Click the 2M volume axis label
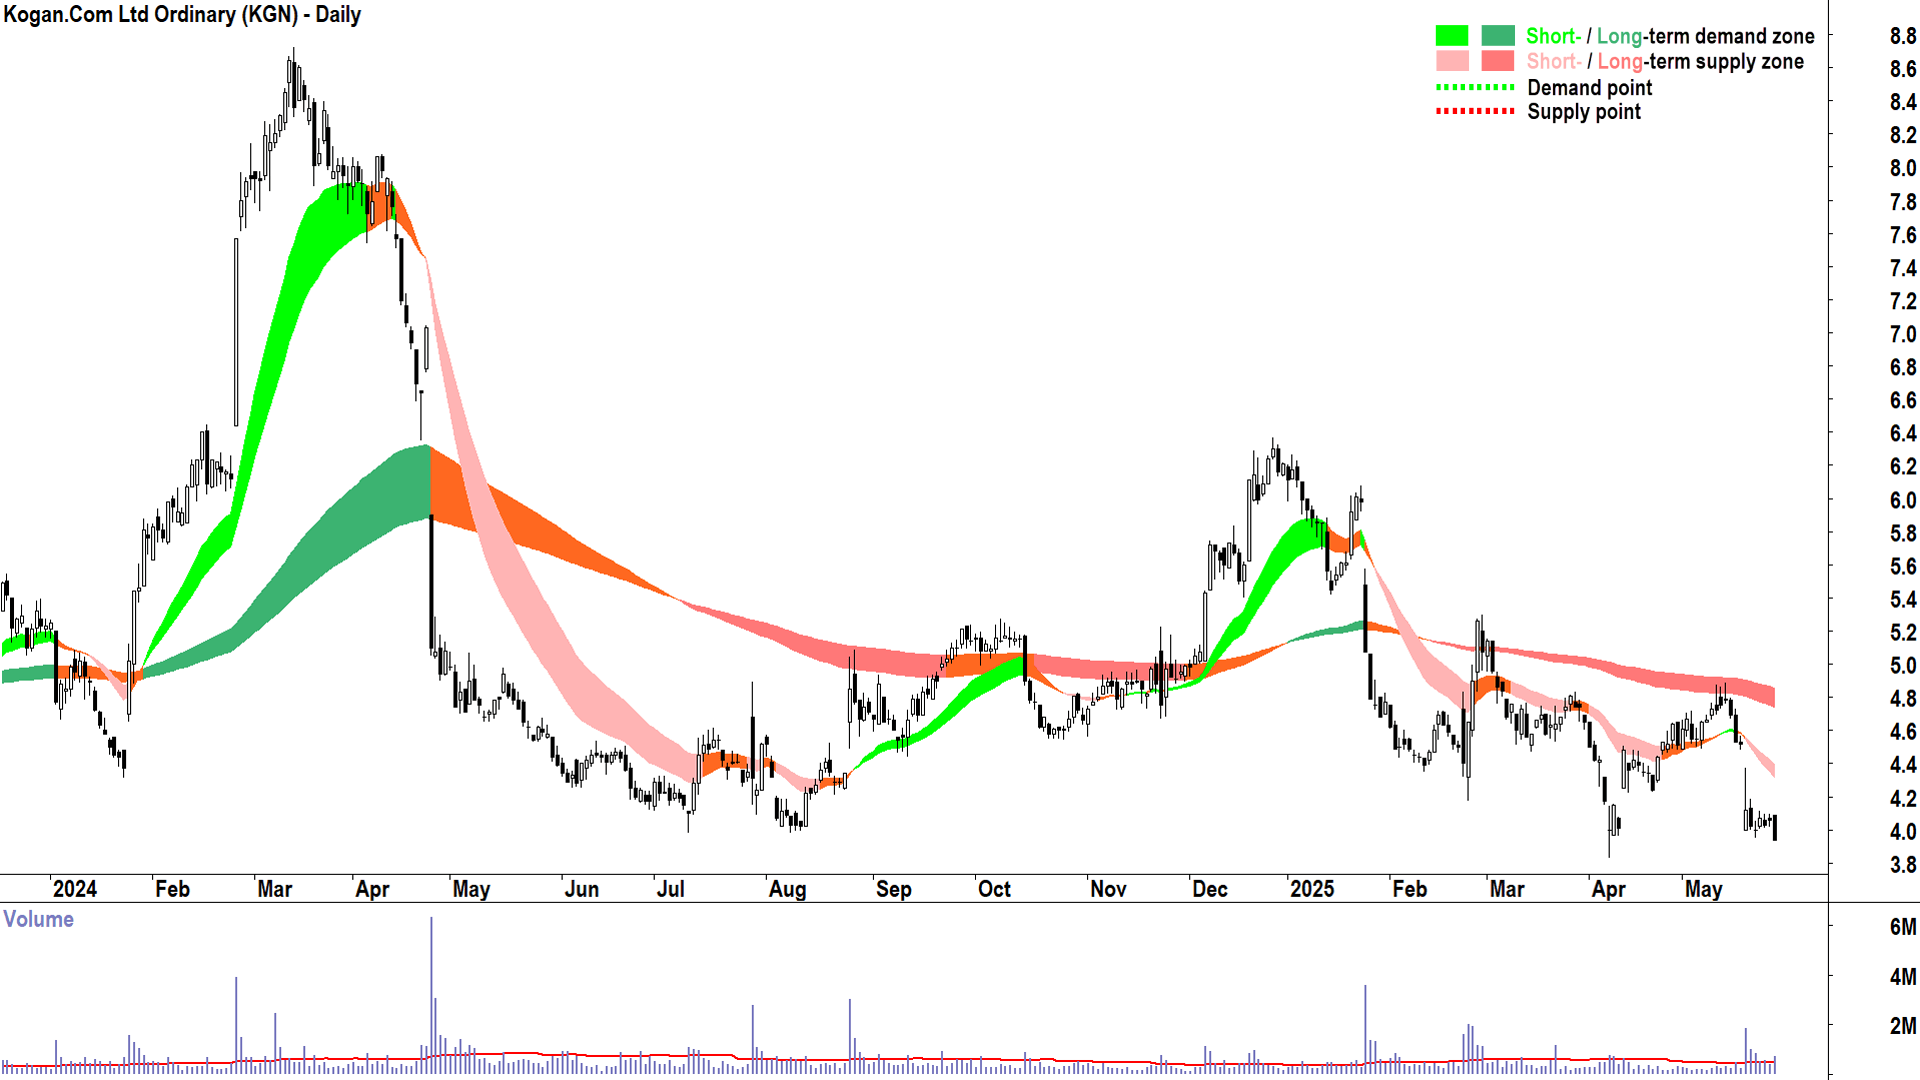 [1902, 1026]
